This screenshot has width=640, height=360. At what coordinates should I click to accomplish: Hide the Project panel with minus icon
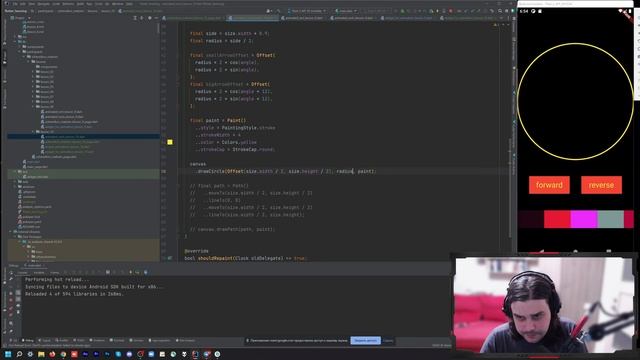(156, 18)
